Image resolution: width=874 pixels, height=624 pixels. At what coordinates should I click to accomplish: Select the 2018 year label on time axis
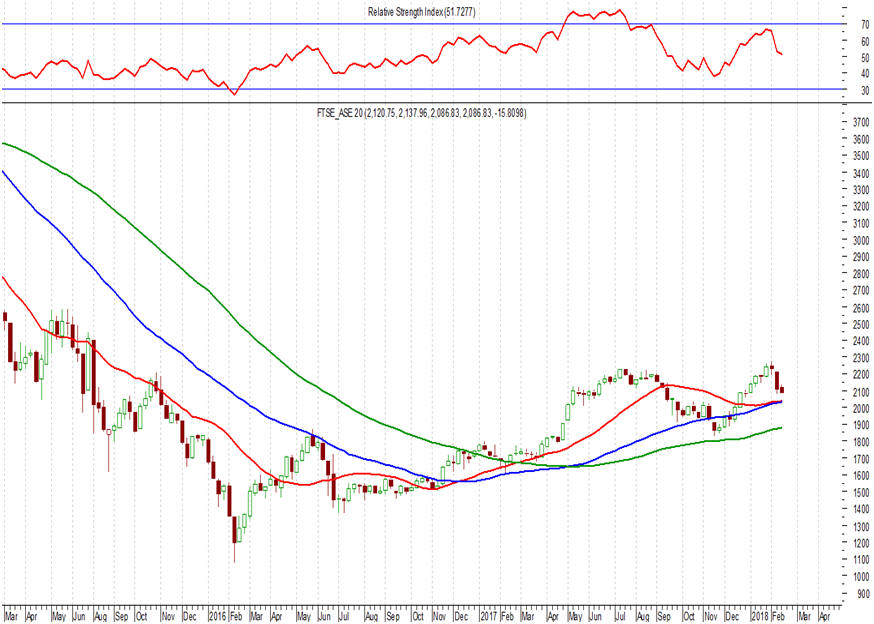(760, 617)
